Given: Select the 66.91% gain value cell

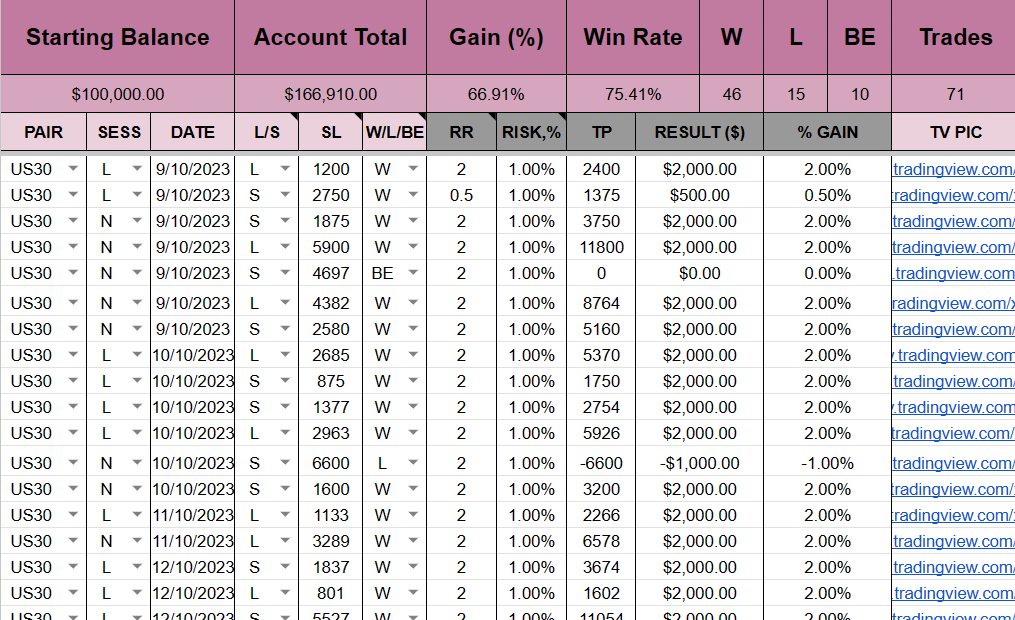Looking at the screenshot, I should [496, 94].
